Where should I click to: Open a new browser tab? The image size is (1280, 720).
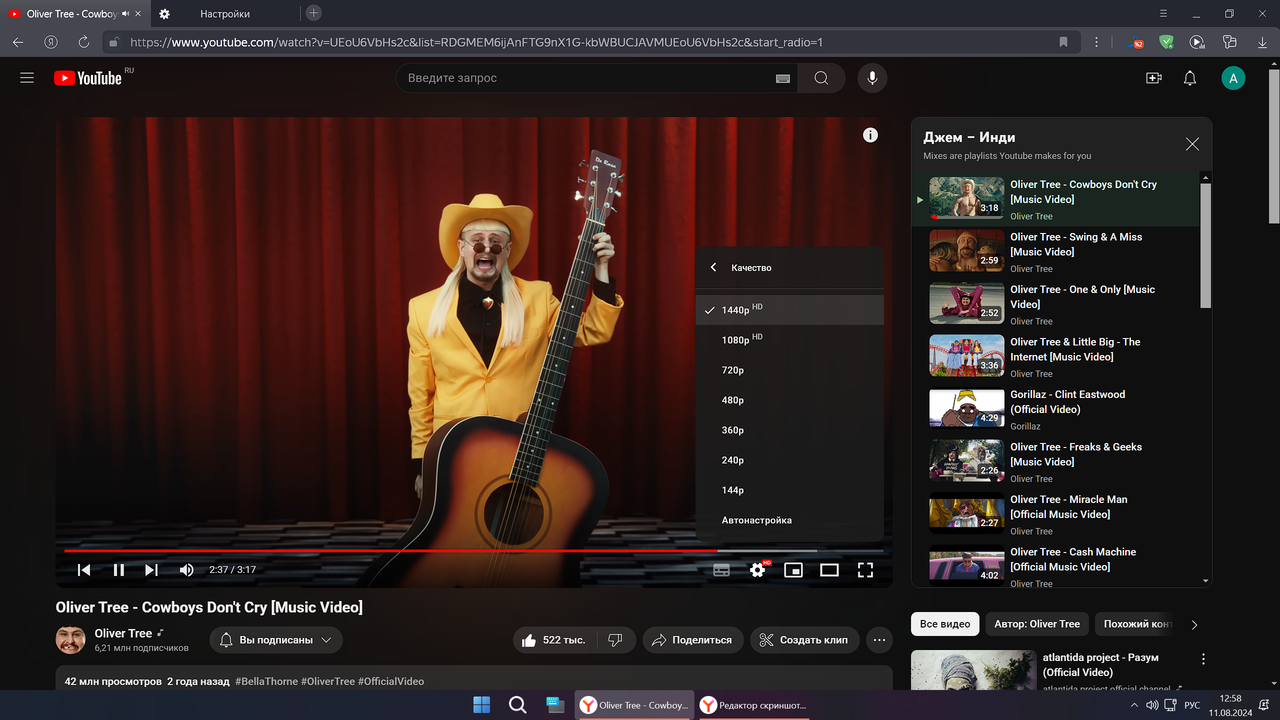pos(313,13)
